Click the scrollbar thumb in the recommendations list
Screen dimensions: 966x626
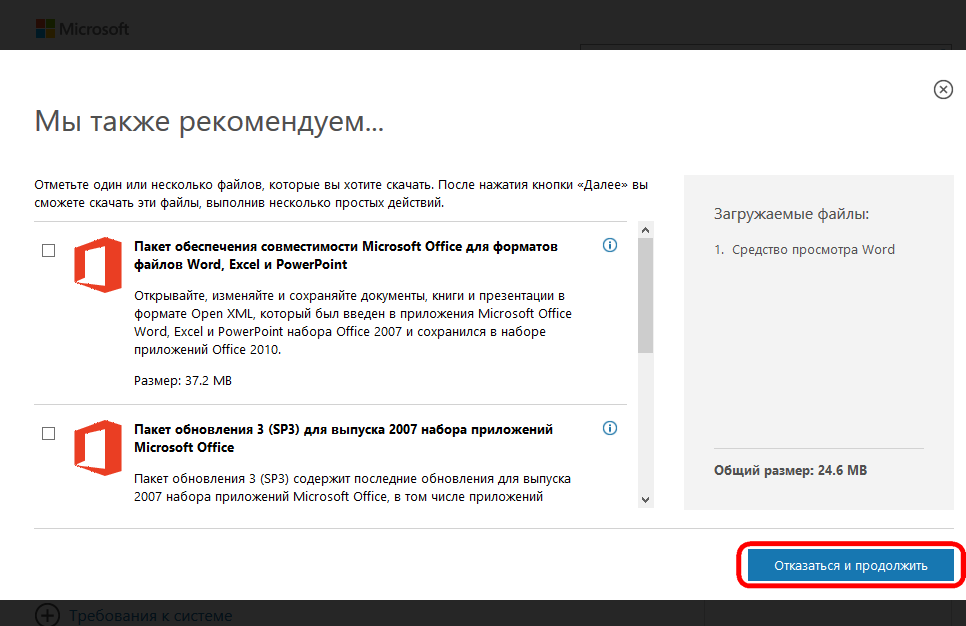[645, 295]
